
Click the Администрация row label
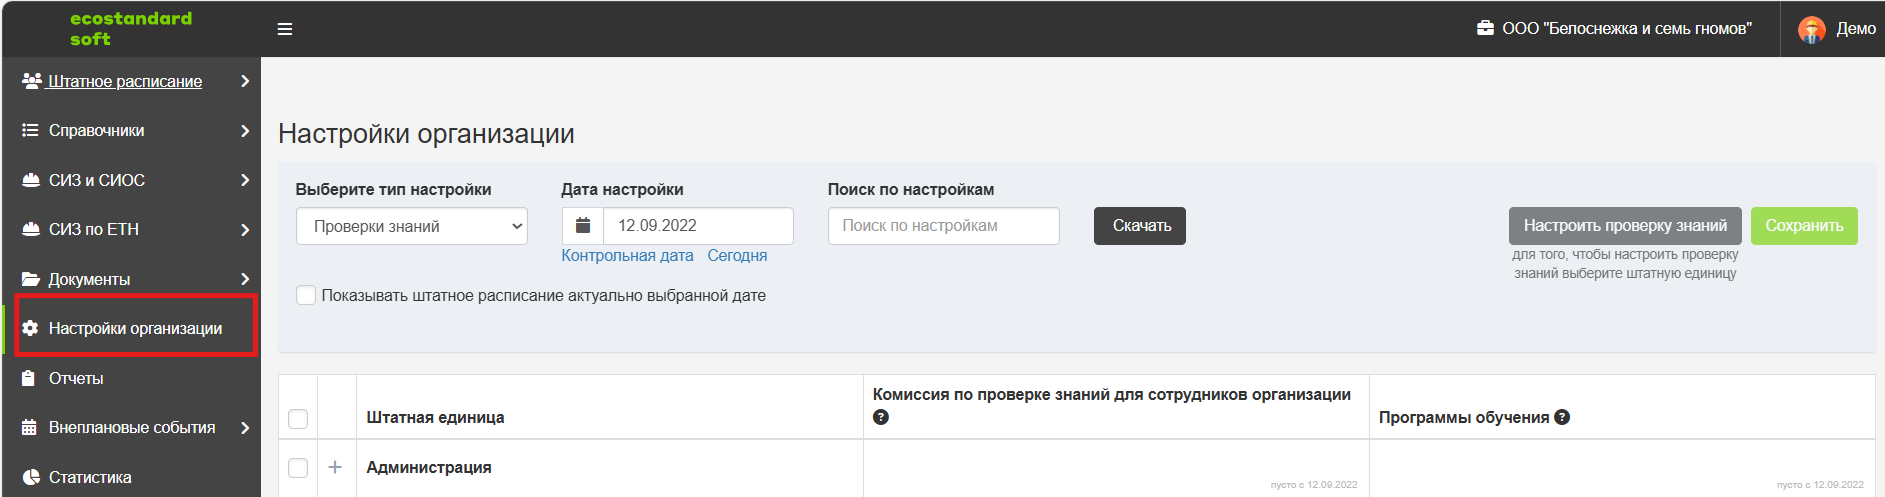pos(429,467)
